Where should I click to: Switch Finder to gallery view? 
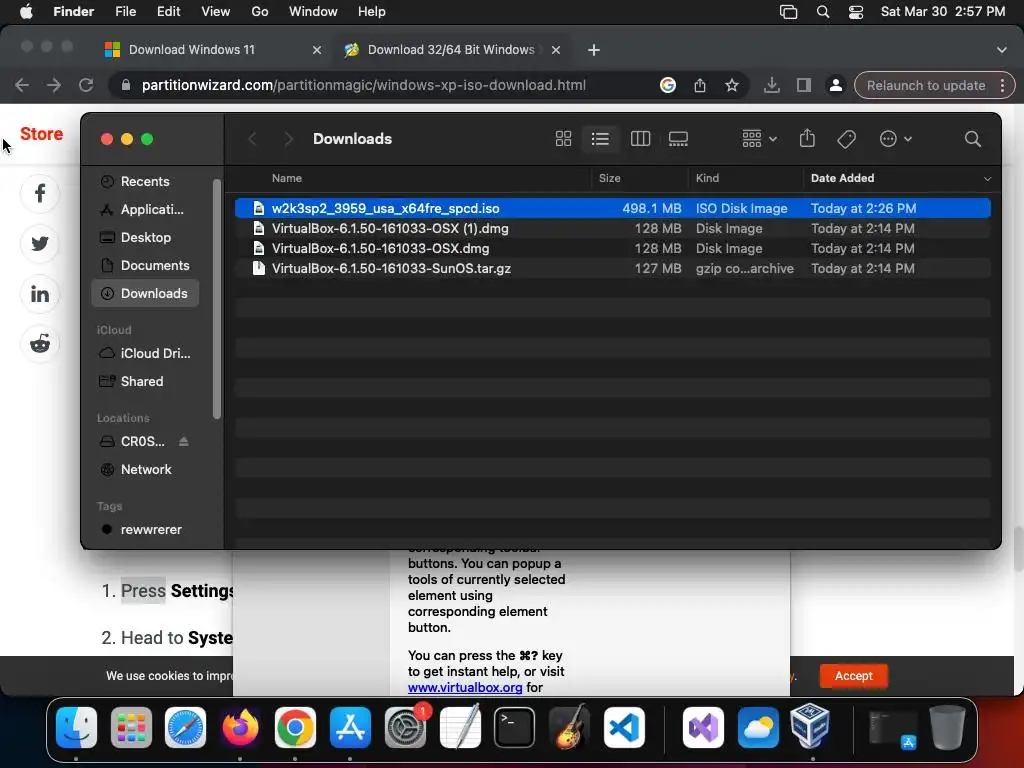[x=678, y=138]
